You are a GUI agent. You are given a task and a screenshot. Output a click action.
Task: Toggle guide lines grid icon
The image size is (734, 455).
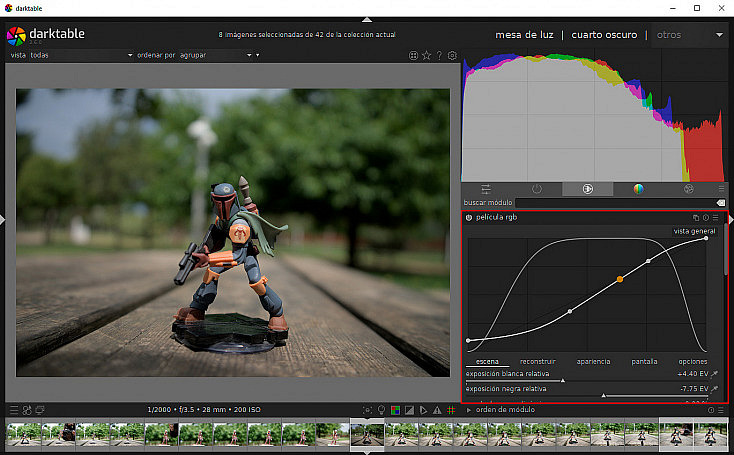pyautogui.click(x=451, y=410)
